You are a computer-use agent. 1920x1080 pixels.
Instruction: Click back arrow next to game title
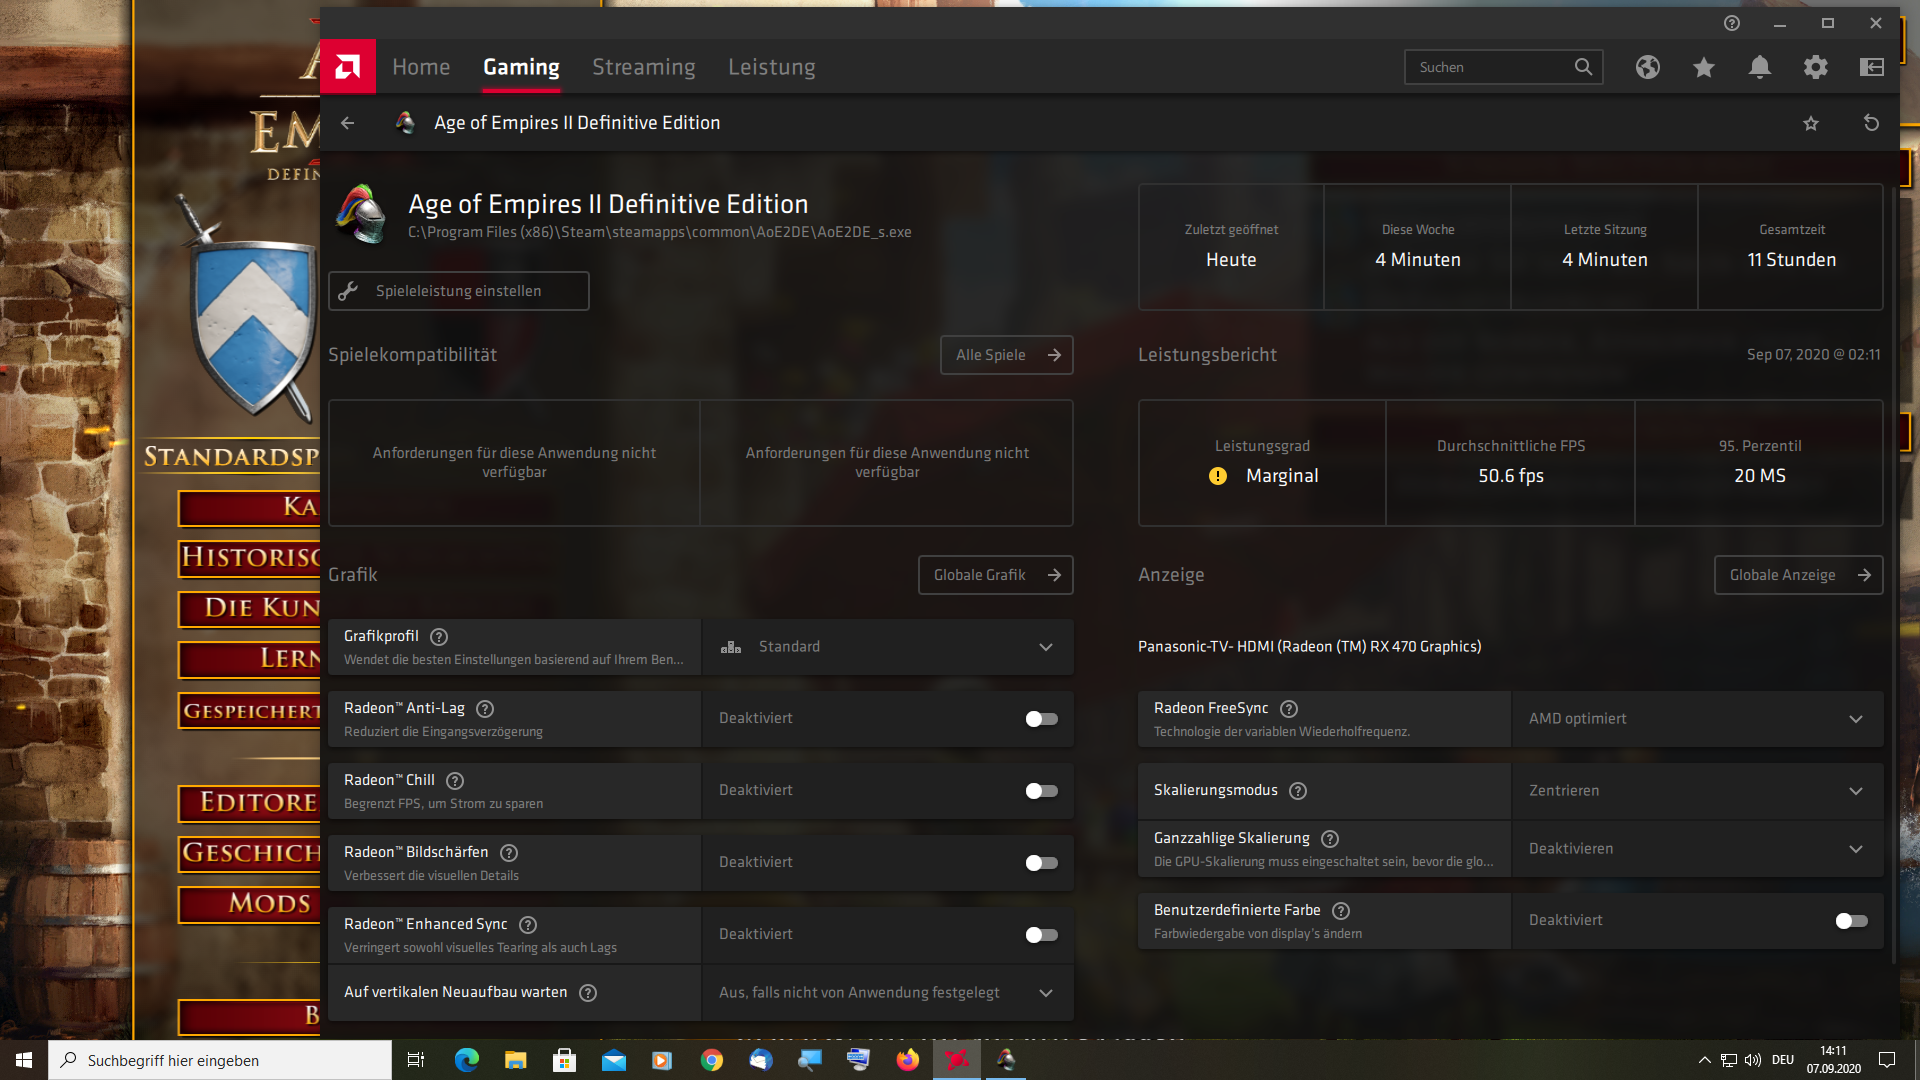pyautogui.click(x=347, y=123)
